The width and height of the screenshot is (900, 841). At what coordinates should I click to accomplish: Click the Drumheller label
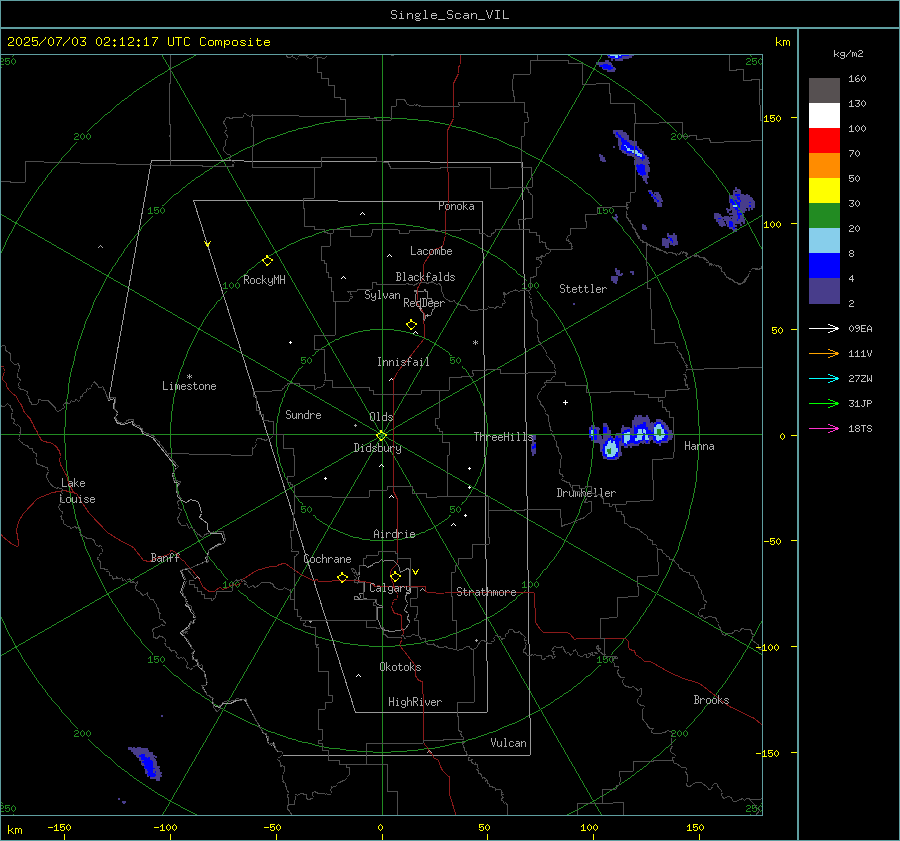pyautogui.click(x=586, y=493)
